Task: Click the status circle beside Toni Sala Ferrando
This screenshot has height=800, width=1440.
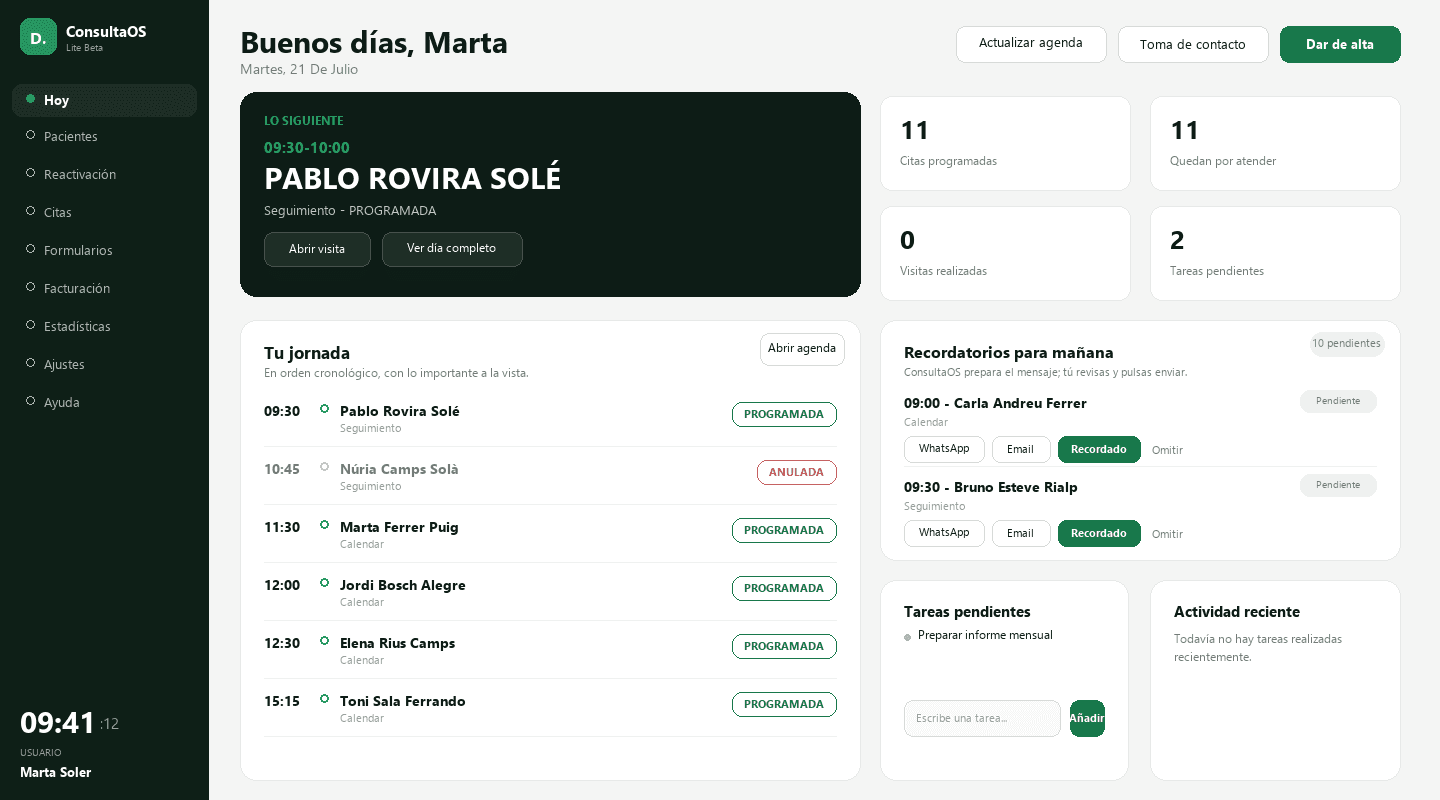Action: click(x=324, y=698)
